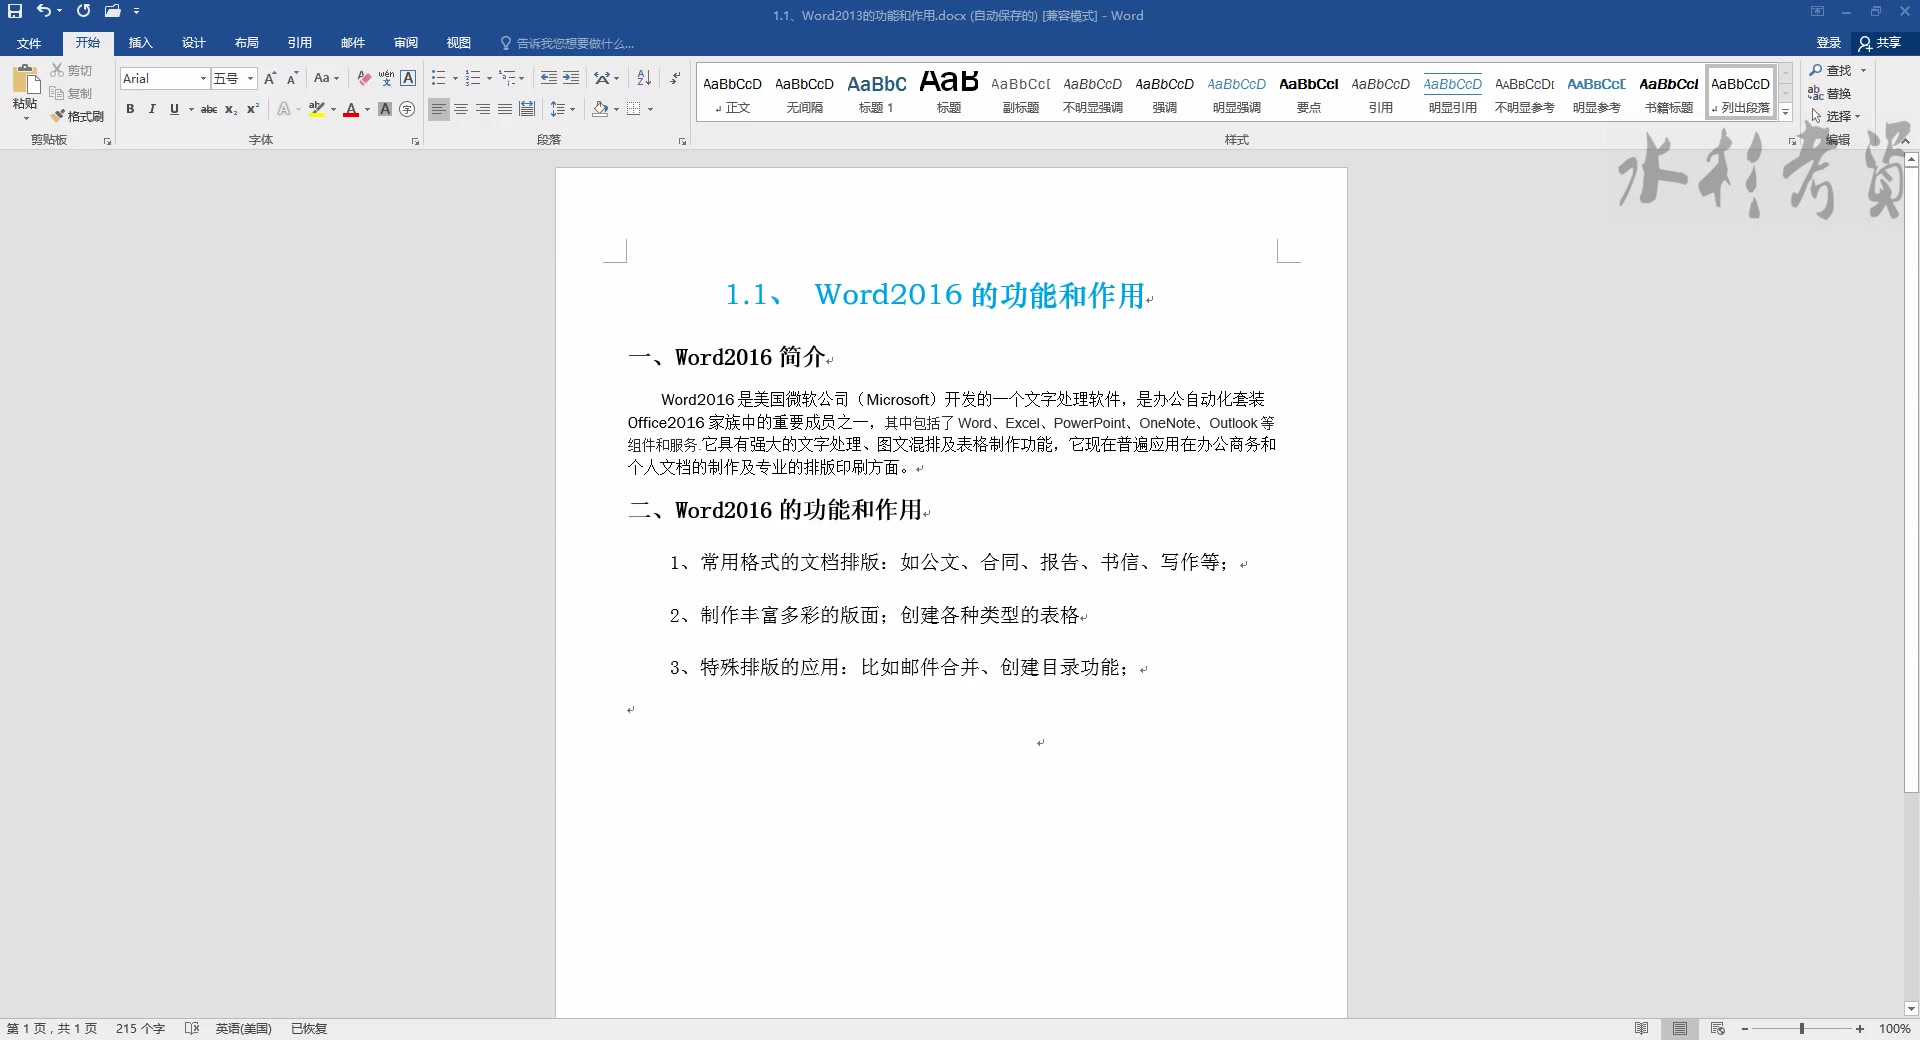Click the Decrease Indent icon

coord(549,78)
